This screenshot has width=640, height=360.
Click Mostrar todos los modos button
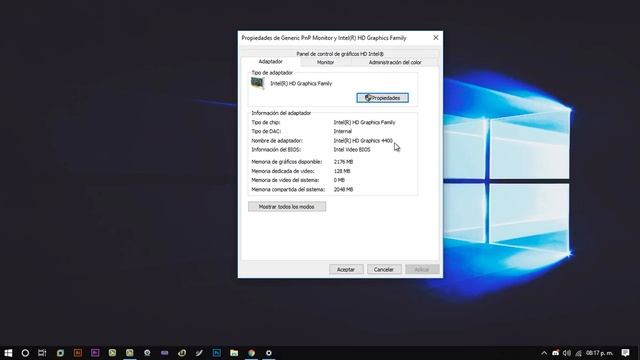point(287,207)
